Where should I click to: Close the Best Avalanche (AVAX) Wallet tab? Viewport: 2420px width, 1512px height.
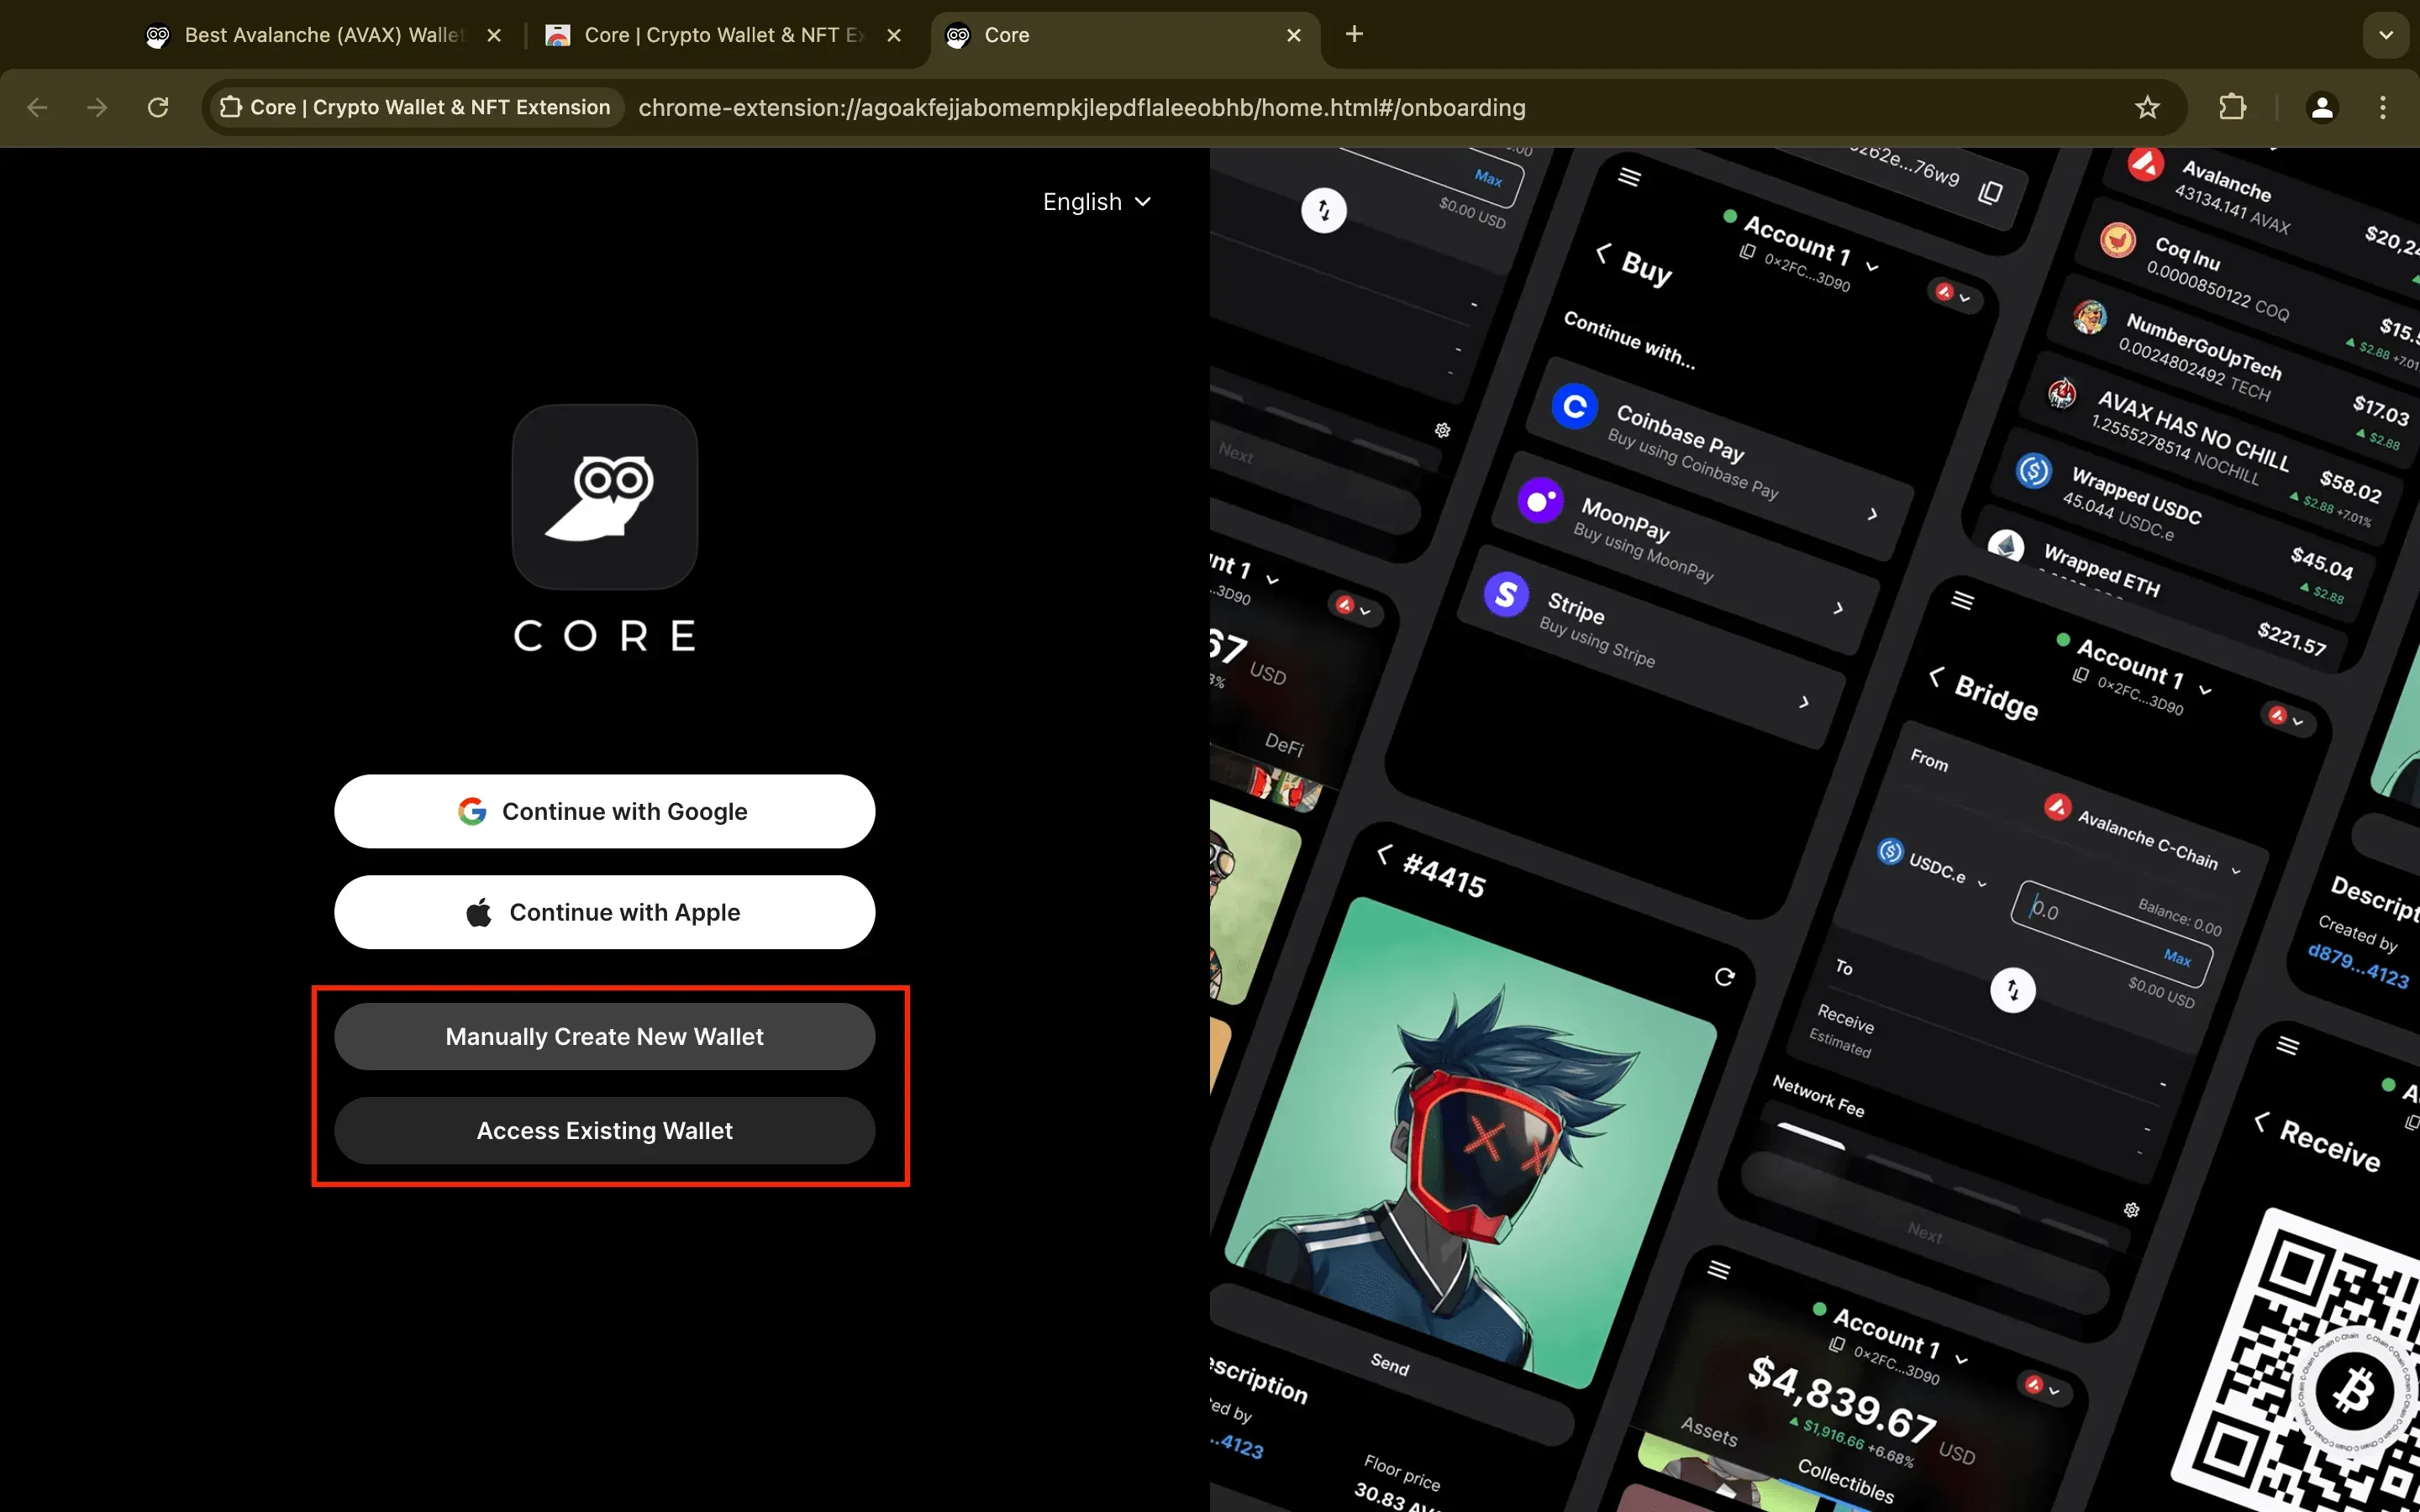[494, 35]
